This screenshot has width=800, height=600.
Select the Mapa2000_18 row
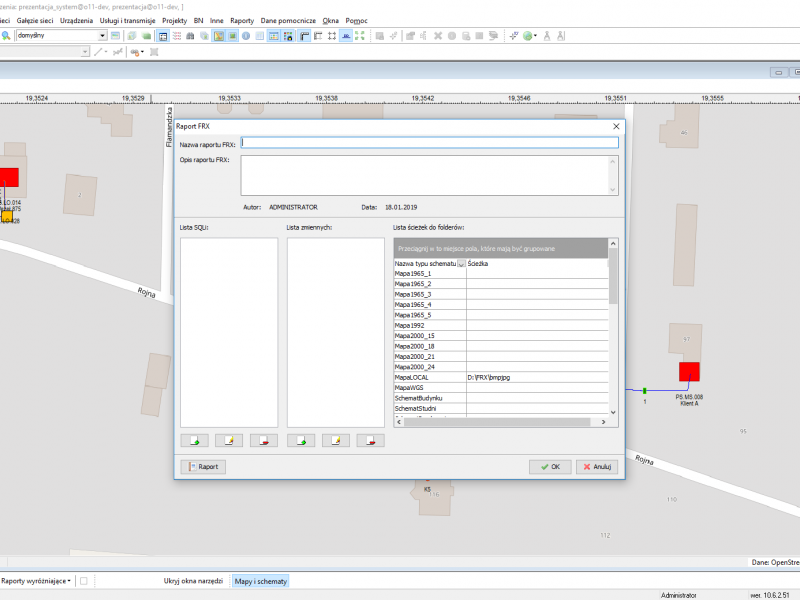pyautogui.click(x=501, y=346)
